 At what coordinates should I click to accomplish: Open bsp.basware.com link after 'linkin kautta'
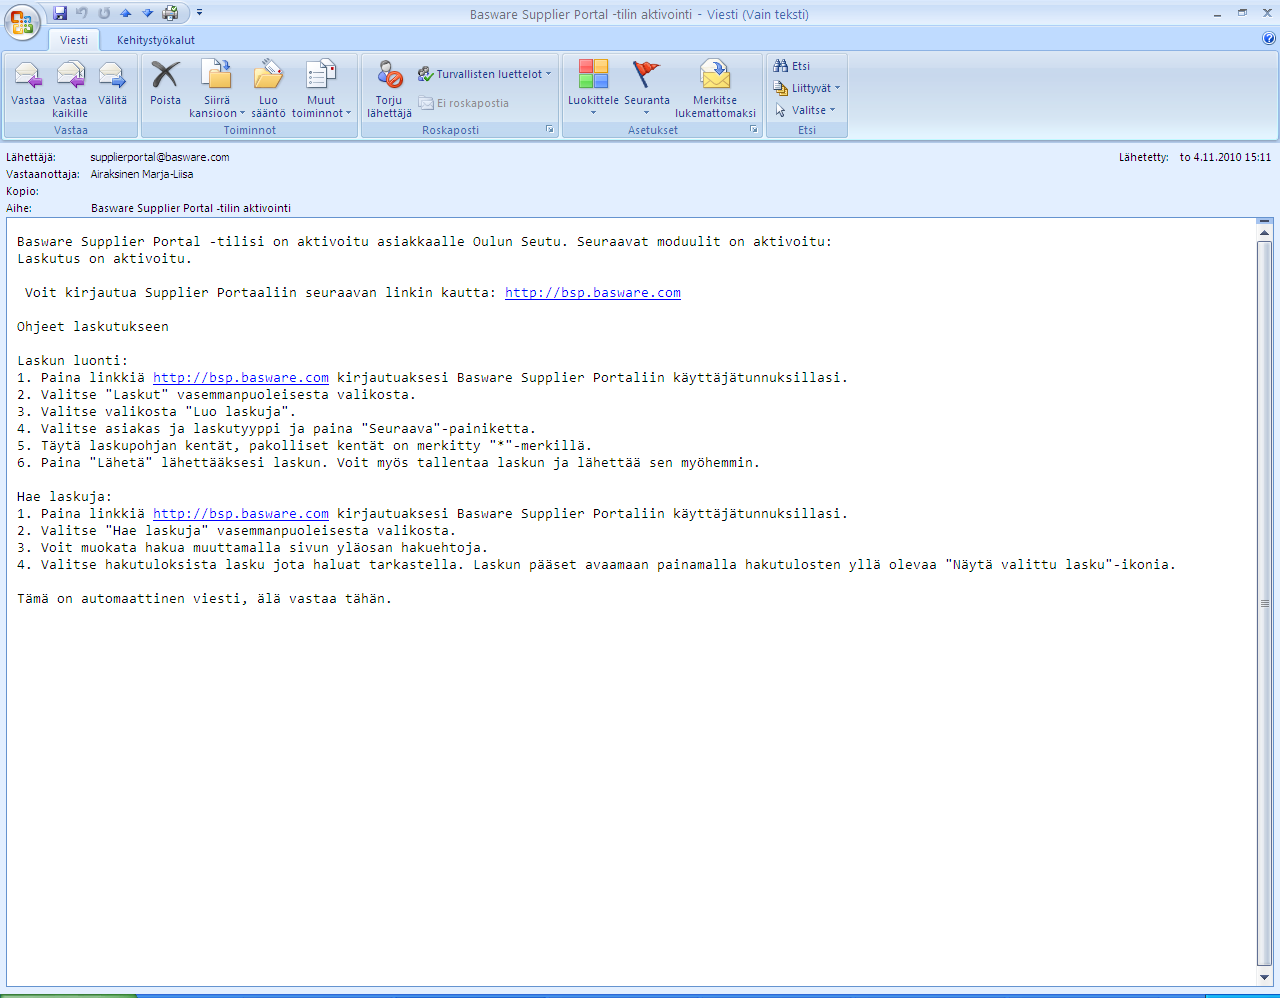(593, 293)
